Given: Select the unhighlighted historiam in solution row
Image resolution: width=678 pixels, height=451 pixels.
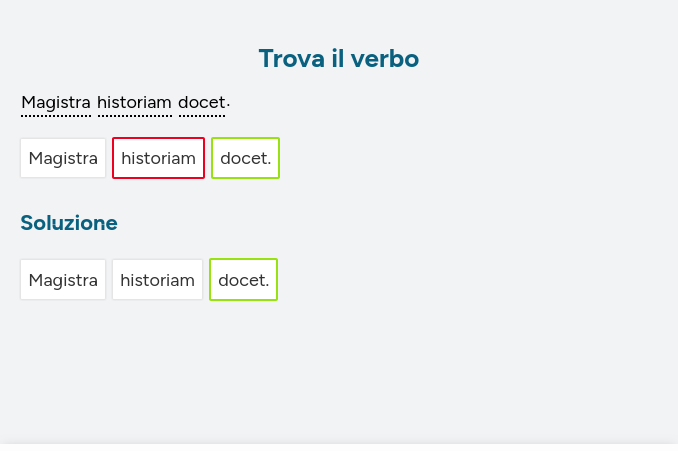Looking at the screenshot, I should pos(157,280).
